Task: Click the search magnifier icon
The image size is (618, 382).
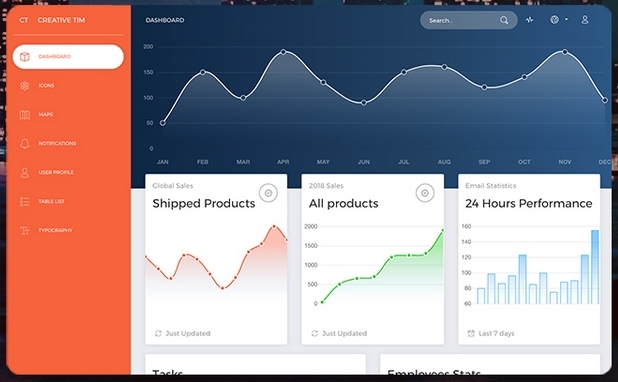Action: (x=504, y=20)
